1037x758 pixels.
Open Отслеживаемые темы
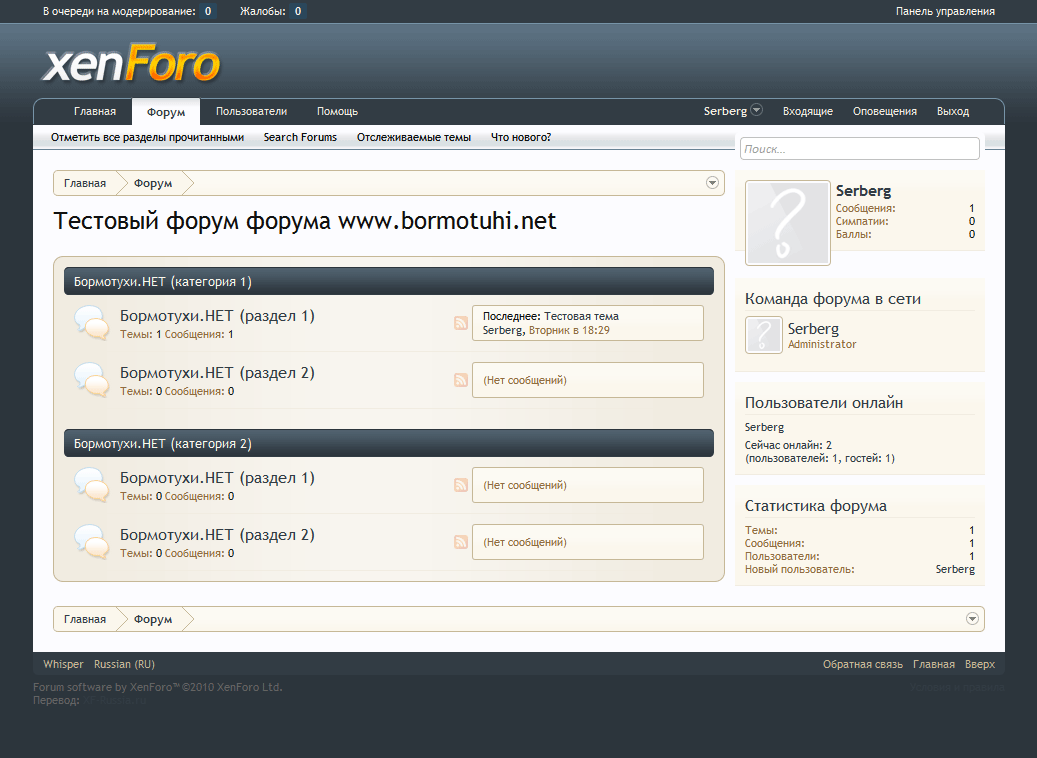[414, 137]
